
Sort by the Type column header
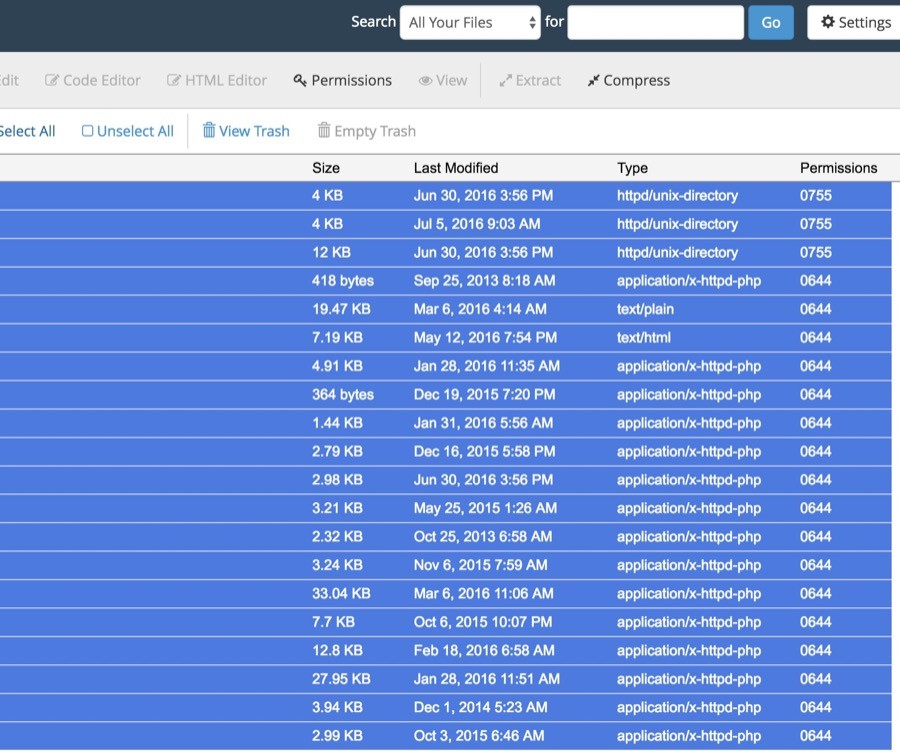pyautogui.click(x=633, y=168)
